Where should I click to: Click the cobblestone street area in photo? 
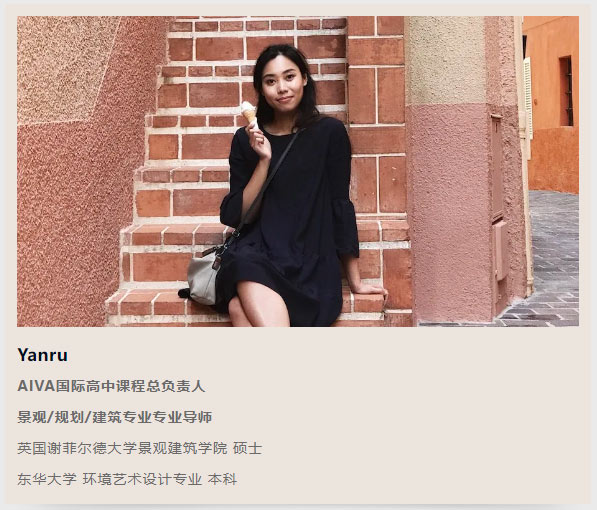[x=552, y=263]
